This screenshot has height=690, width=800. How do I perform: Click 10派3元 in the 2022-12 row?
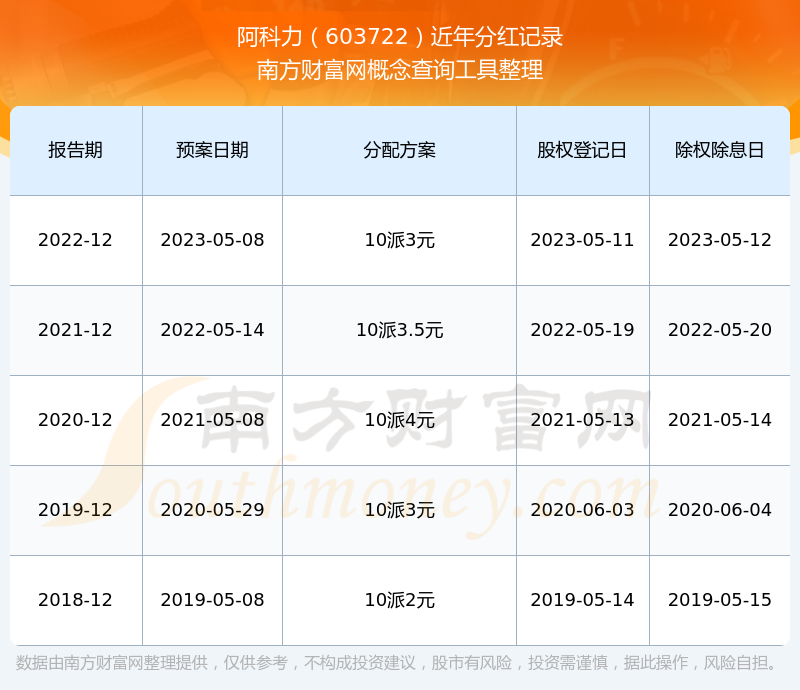(x=399, y=240)
